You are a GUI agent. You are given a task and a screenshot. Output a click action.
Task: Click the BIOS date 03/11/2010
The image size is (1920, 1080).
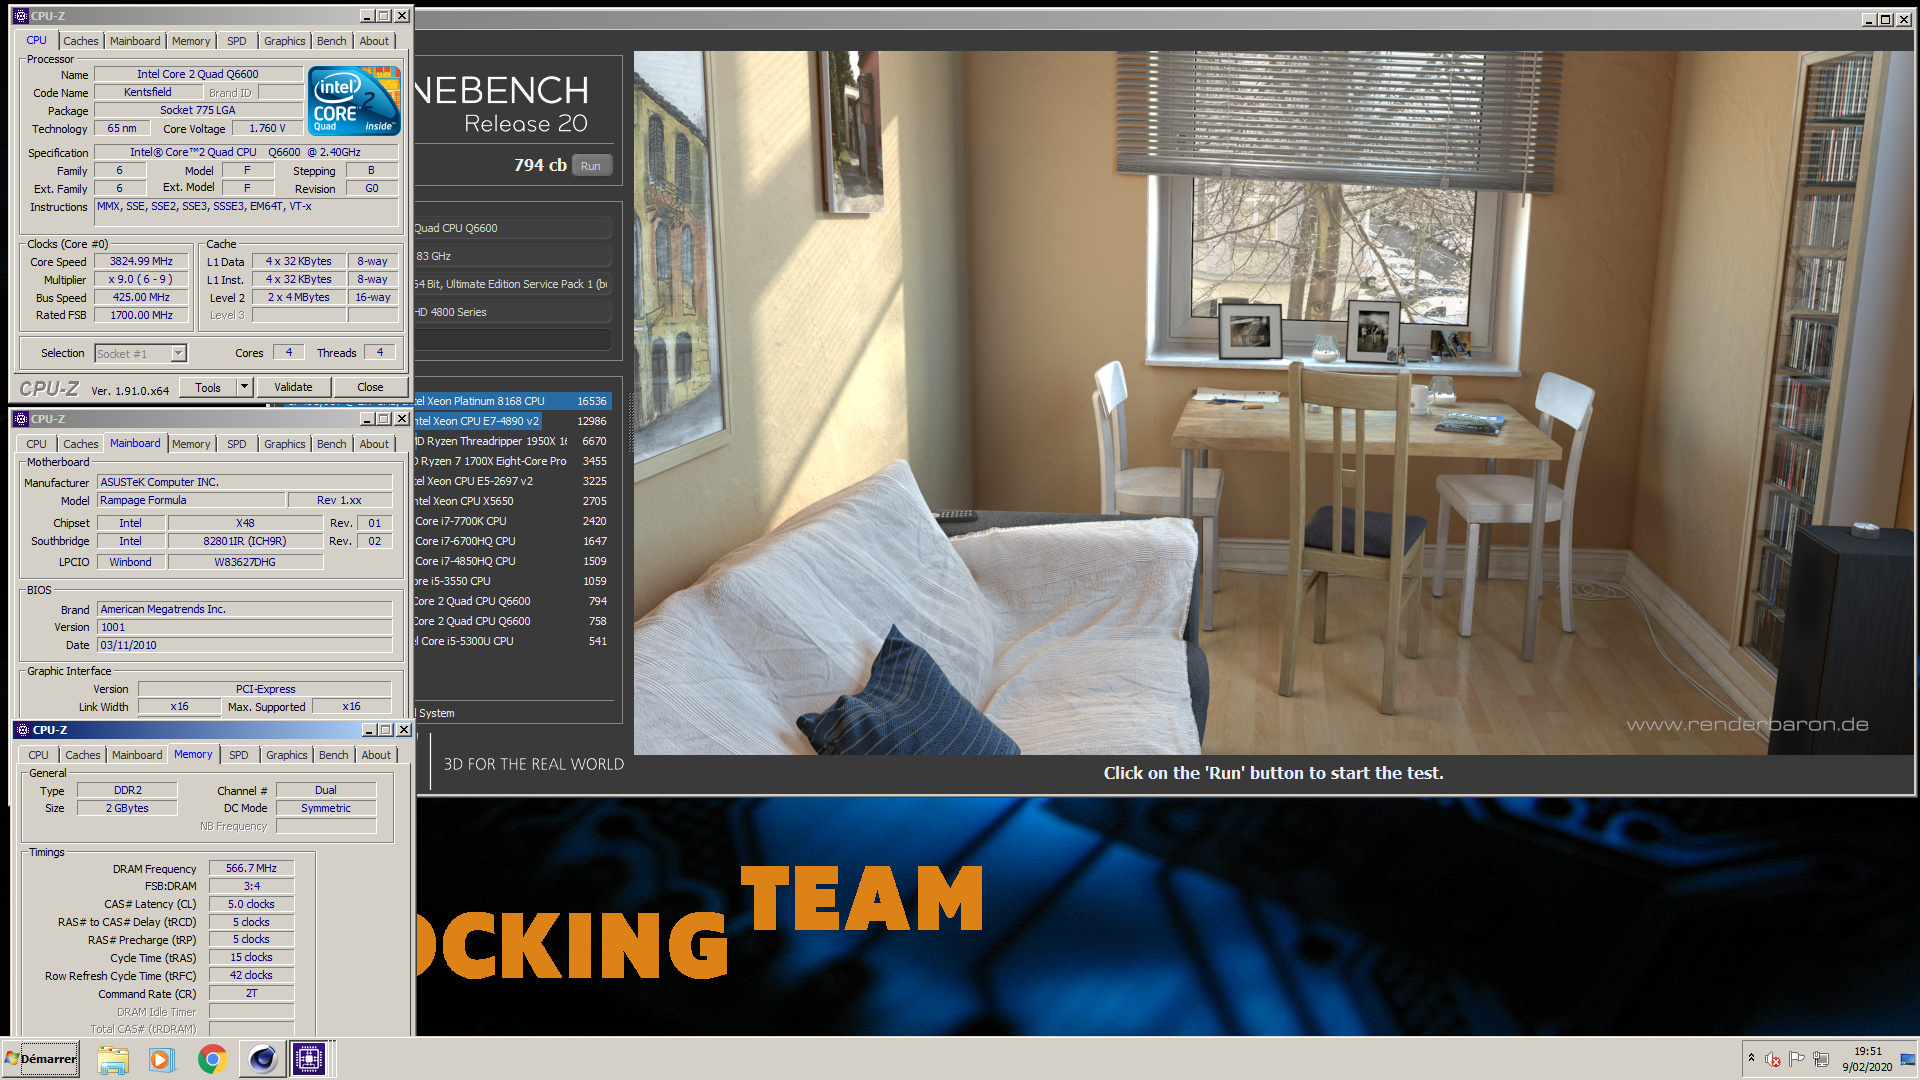(244, 646)
